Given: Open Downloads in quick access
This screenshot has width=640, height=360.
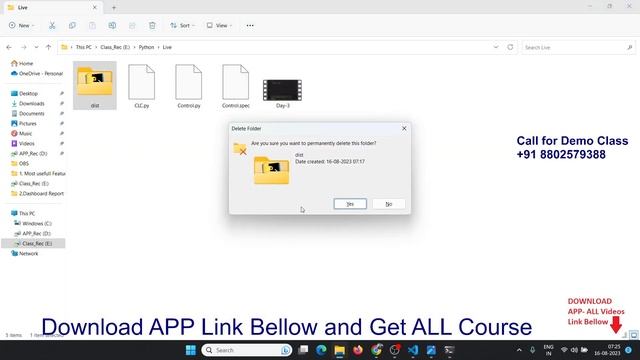Looking at the screenshot, I should [x=28, y=104].
